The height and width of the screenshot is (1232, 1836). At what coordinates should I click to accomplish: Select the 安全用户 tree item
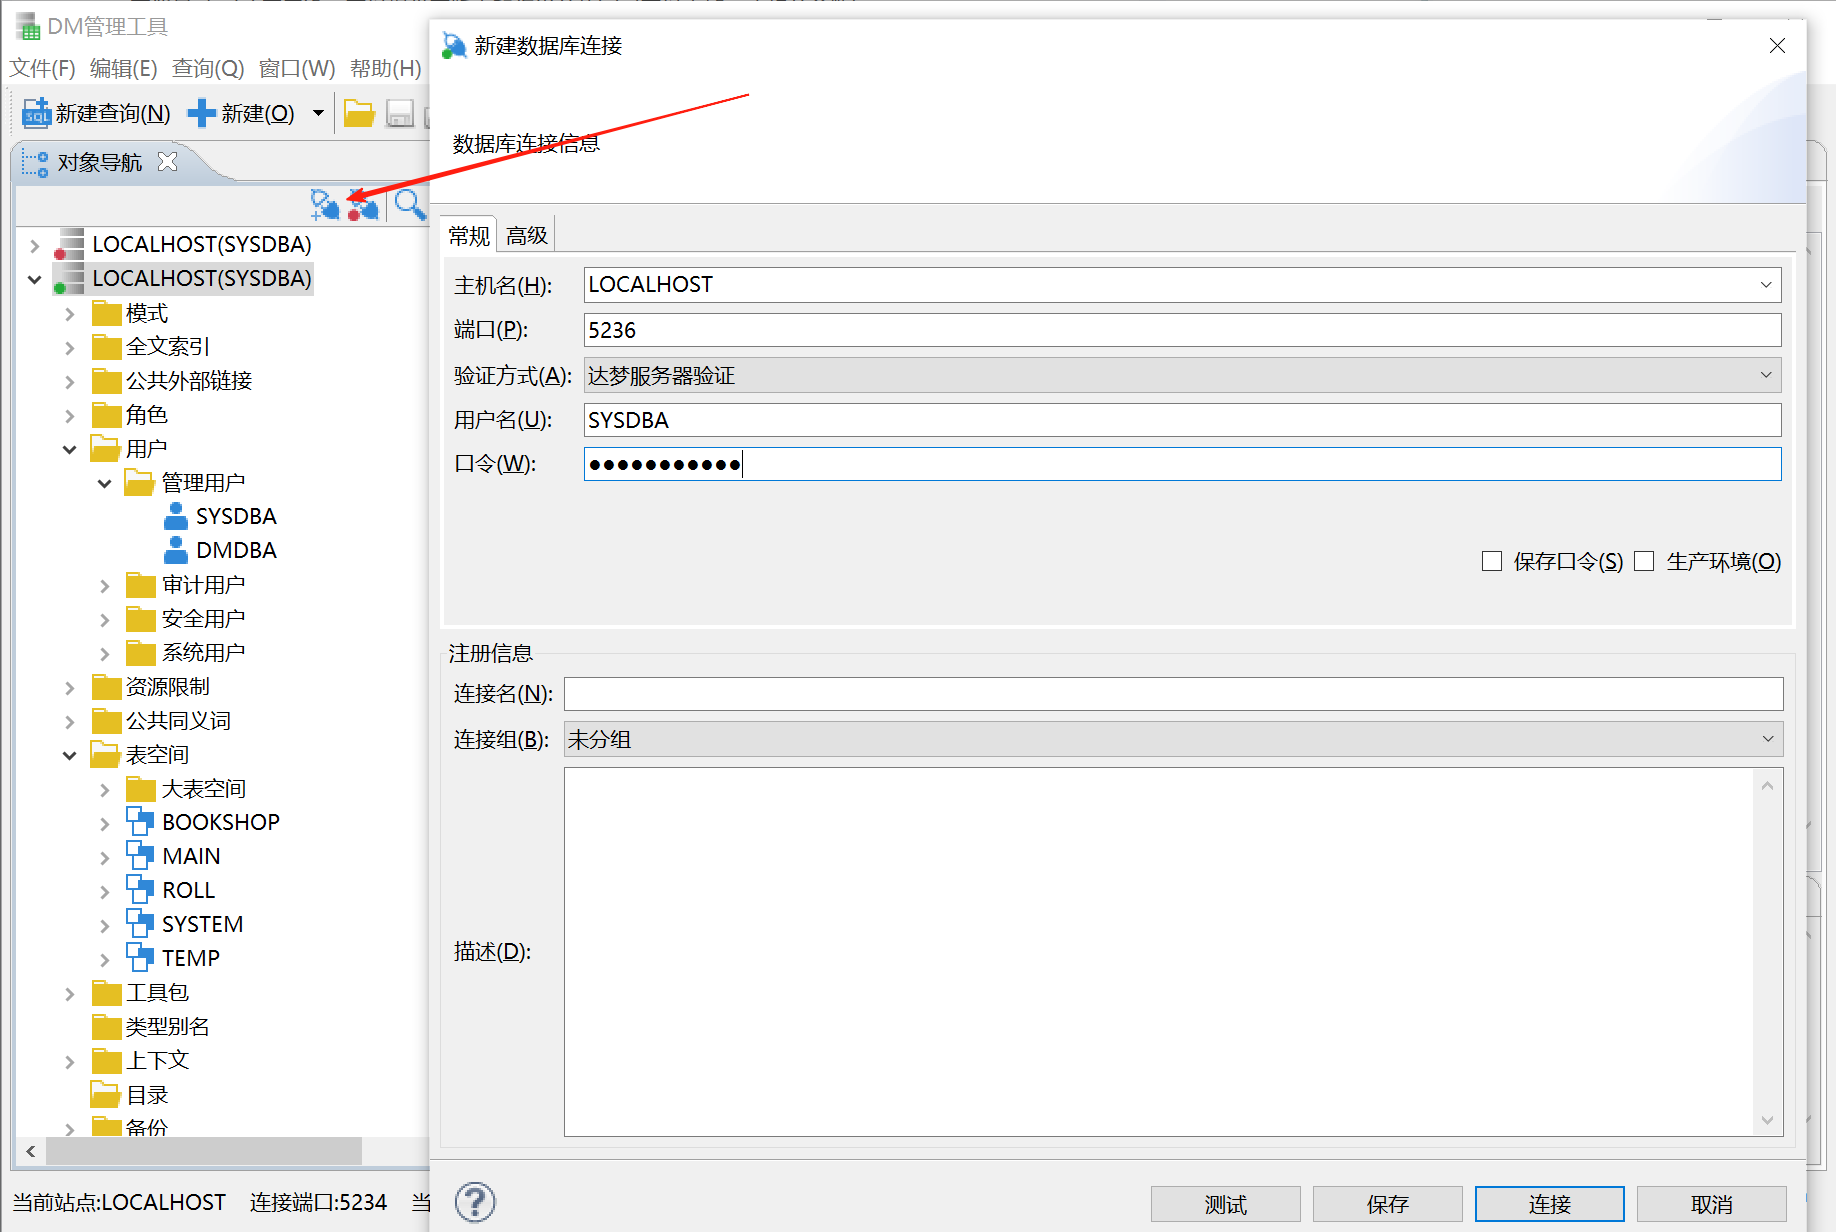tap(204, 619)
